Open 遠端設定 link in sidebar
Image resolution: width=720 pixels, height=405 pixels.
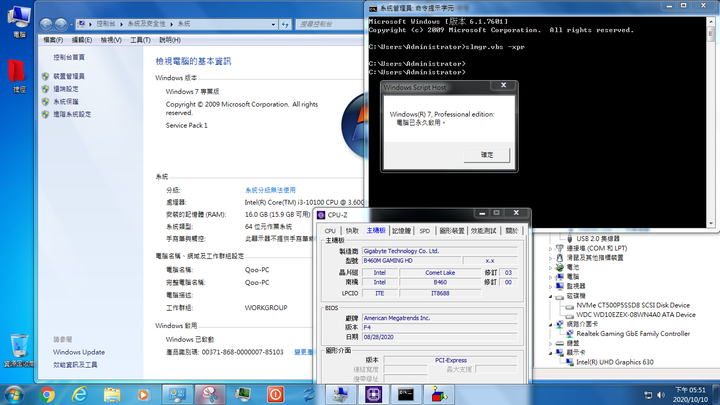(66, 89)
